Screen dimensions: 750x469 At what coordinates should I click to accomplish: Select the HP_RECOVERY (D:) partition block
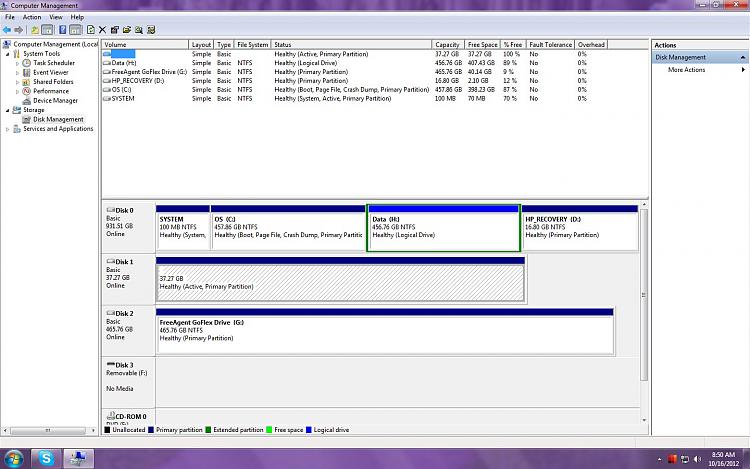tap(580, 228)
